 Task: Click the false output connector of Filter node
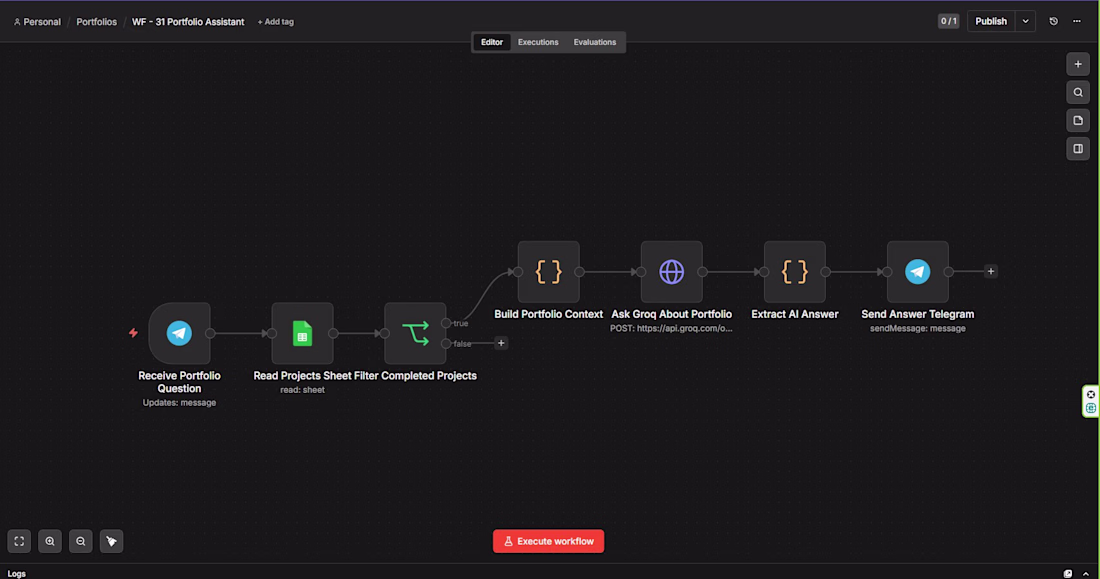pos(446,343)
